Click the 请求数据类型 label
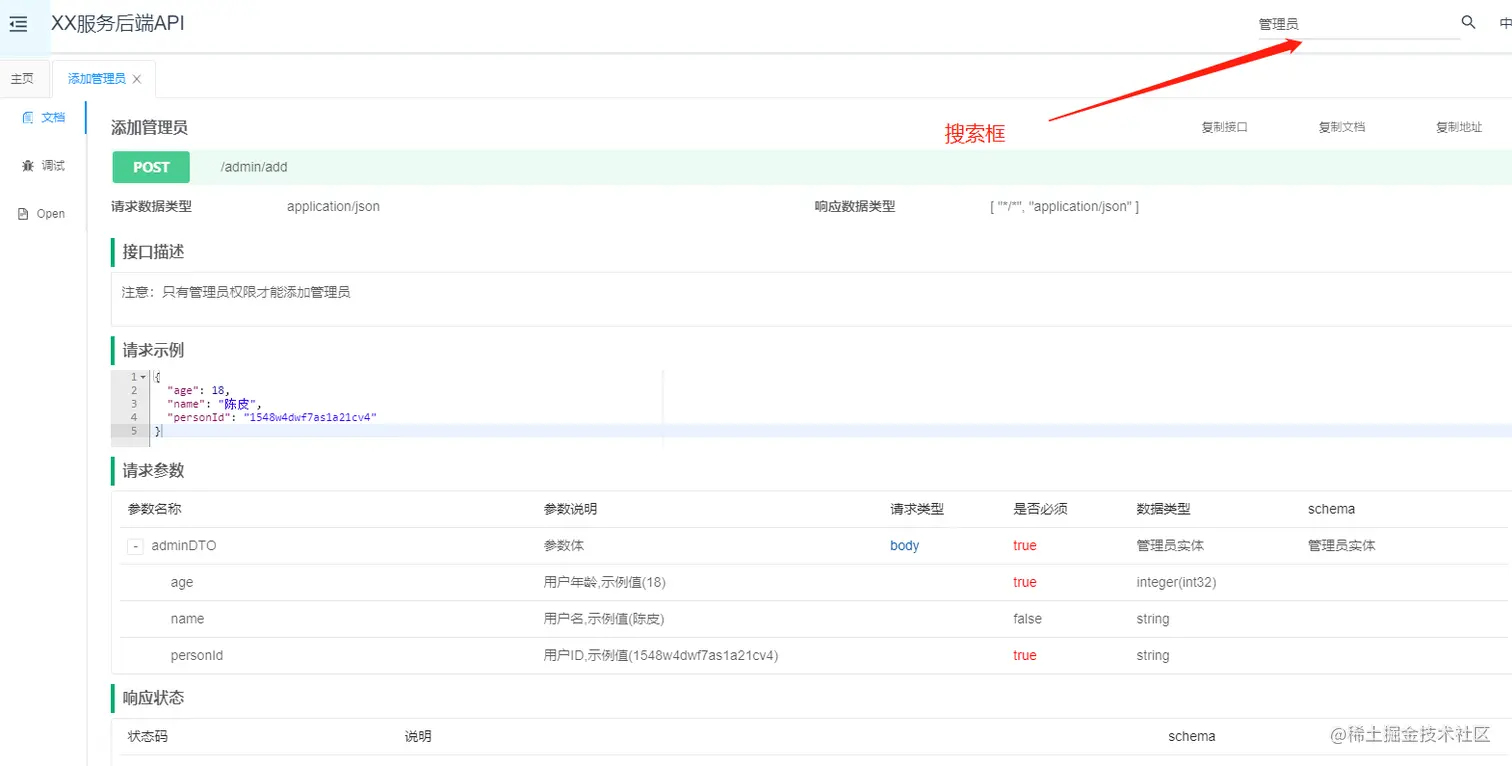 [x=151, y=207]
